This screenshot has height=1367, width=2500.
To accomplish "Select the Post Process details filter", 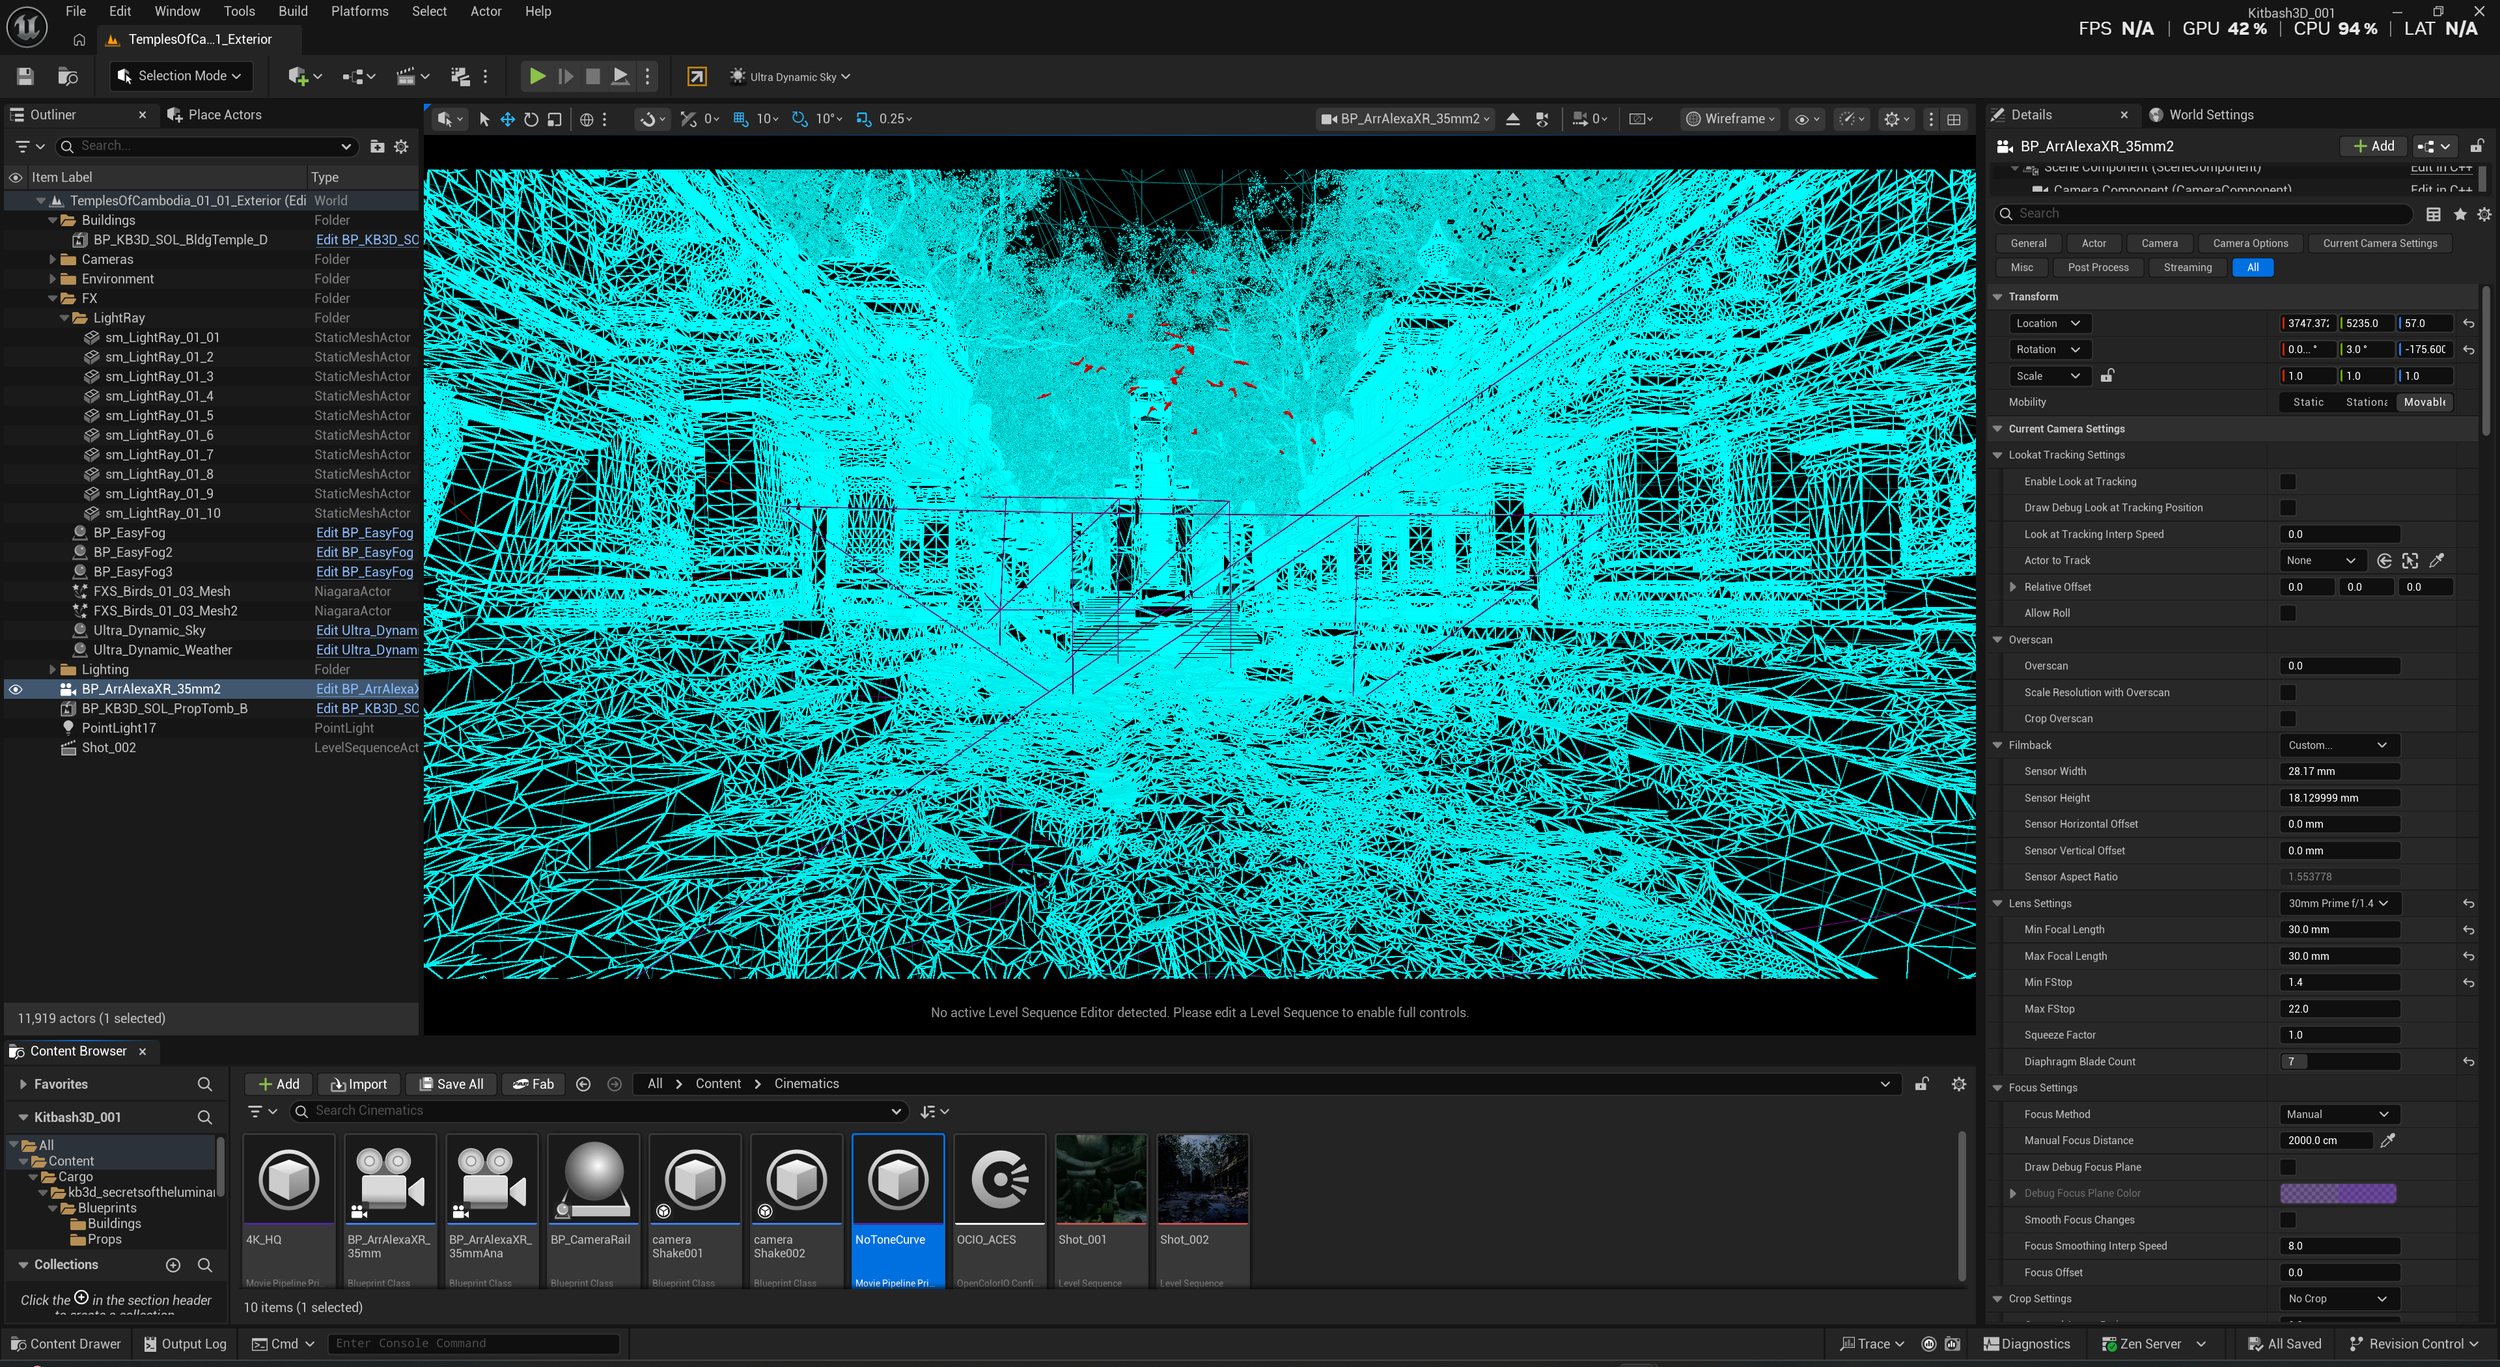I will pos(2098,267).
